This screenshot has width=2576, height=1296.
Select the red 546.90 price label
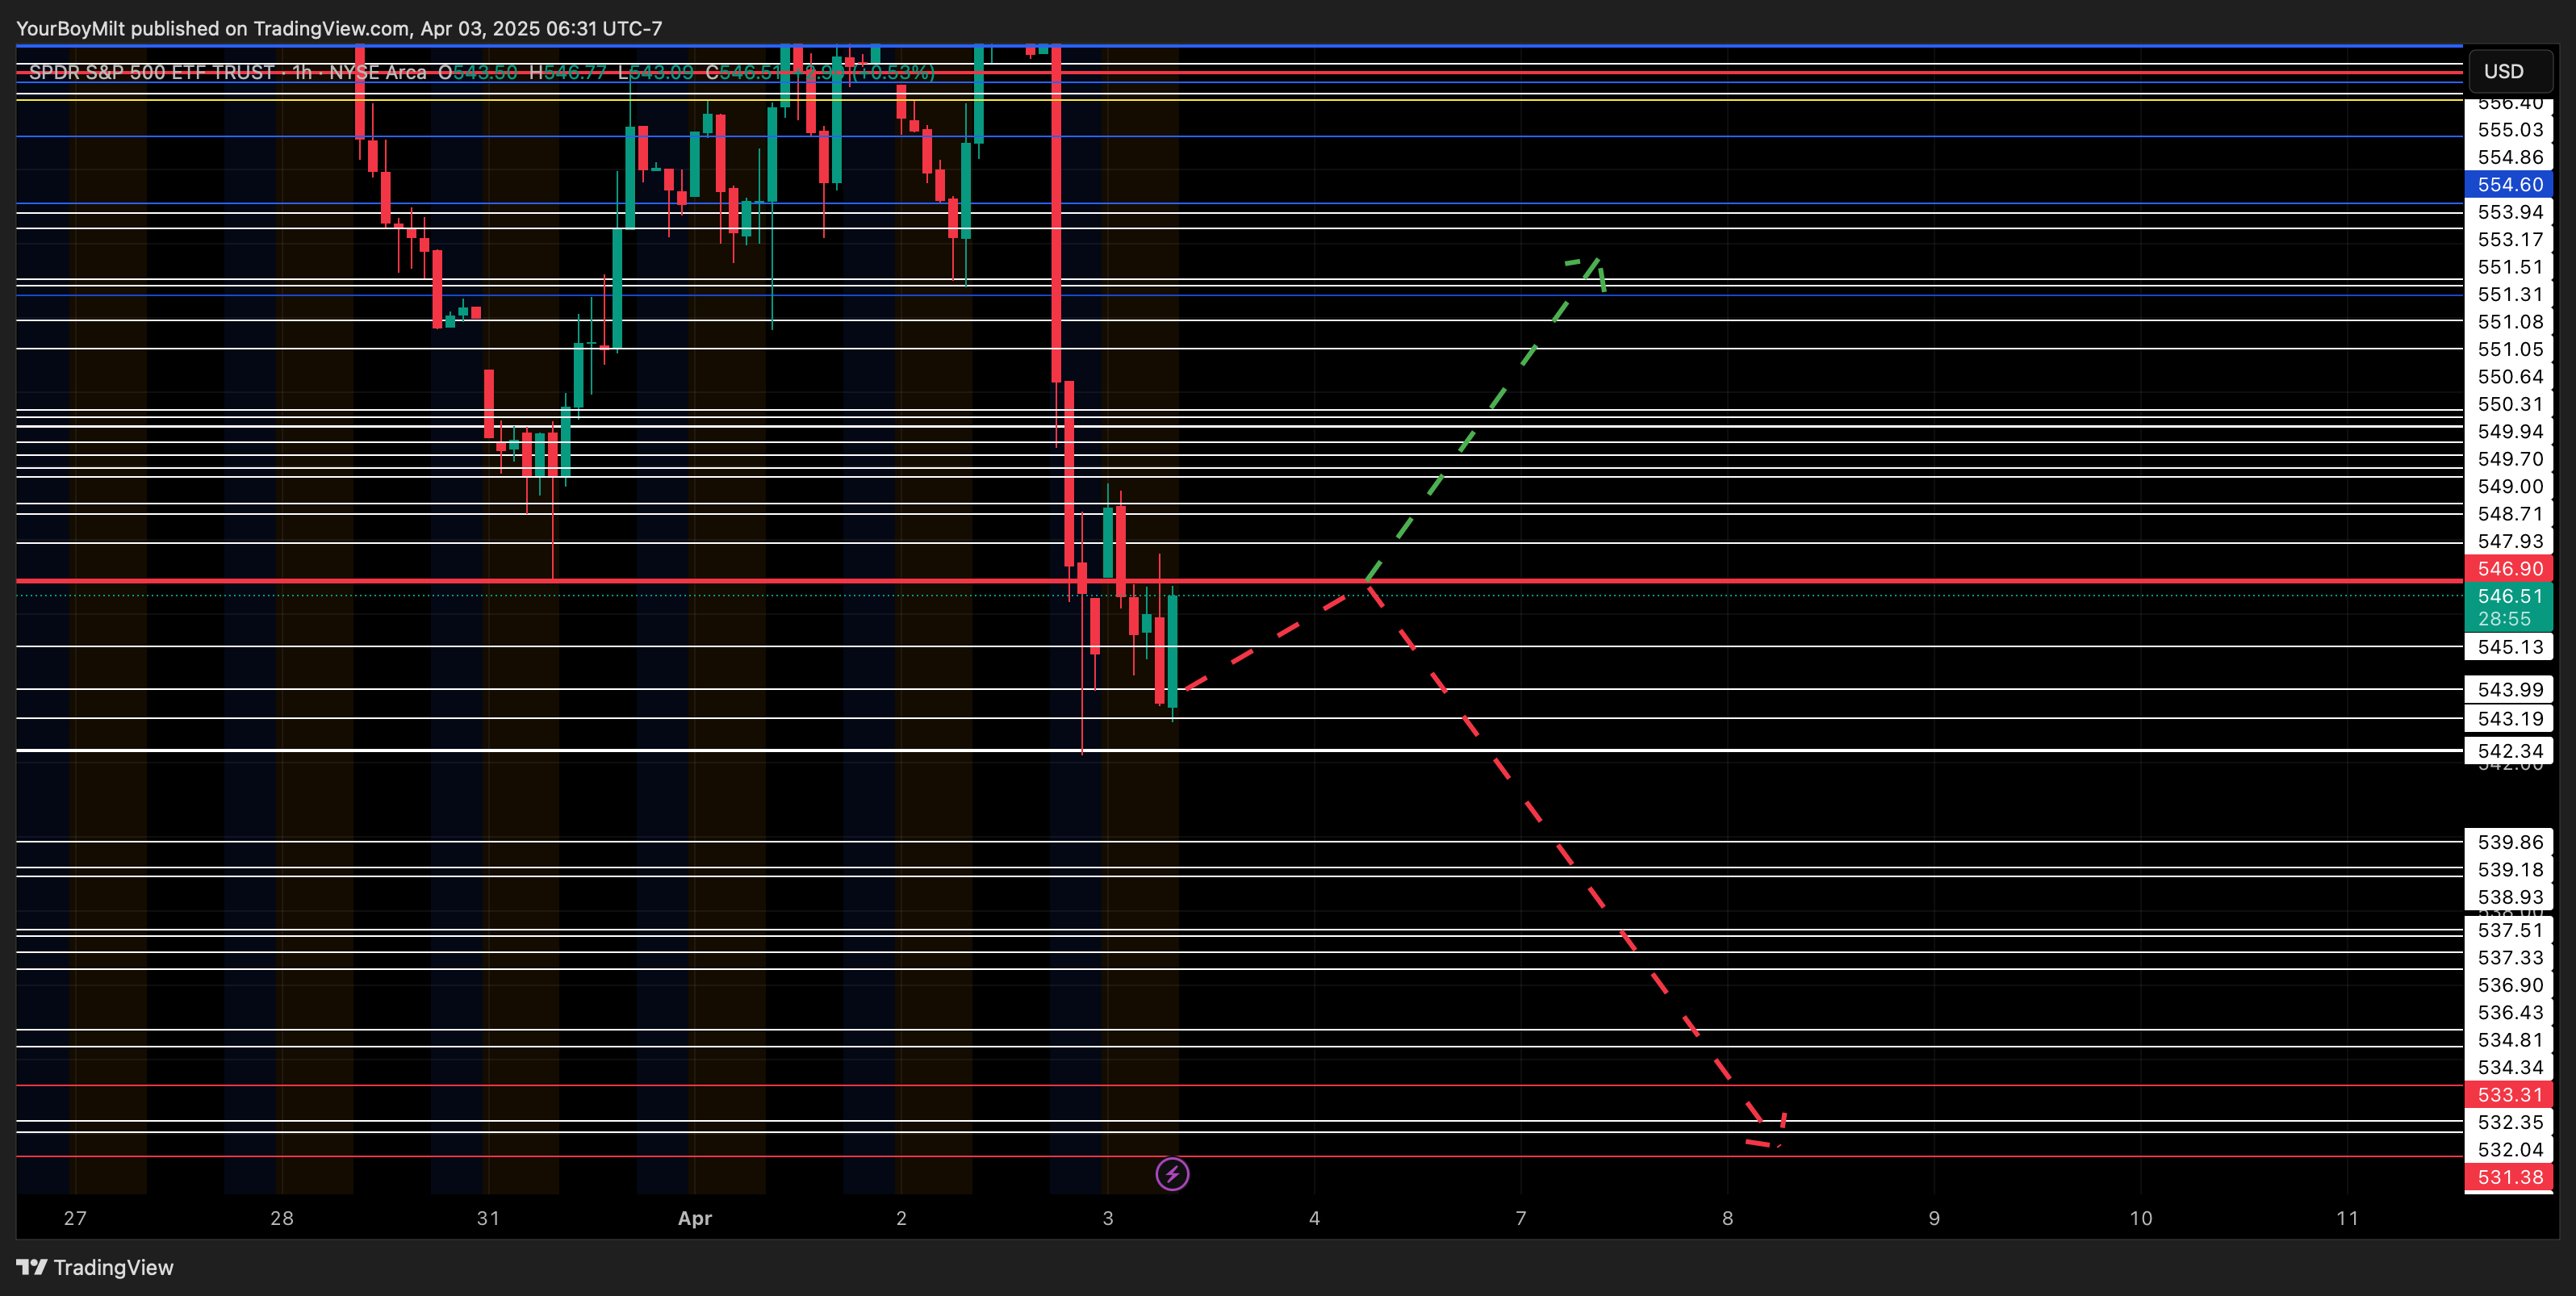click(2509, 568)
